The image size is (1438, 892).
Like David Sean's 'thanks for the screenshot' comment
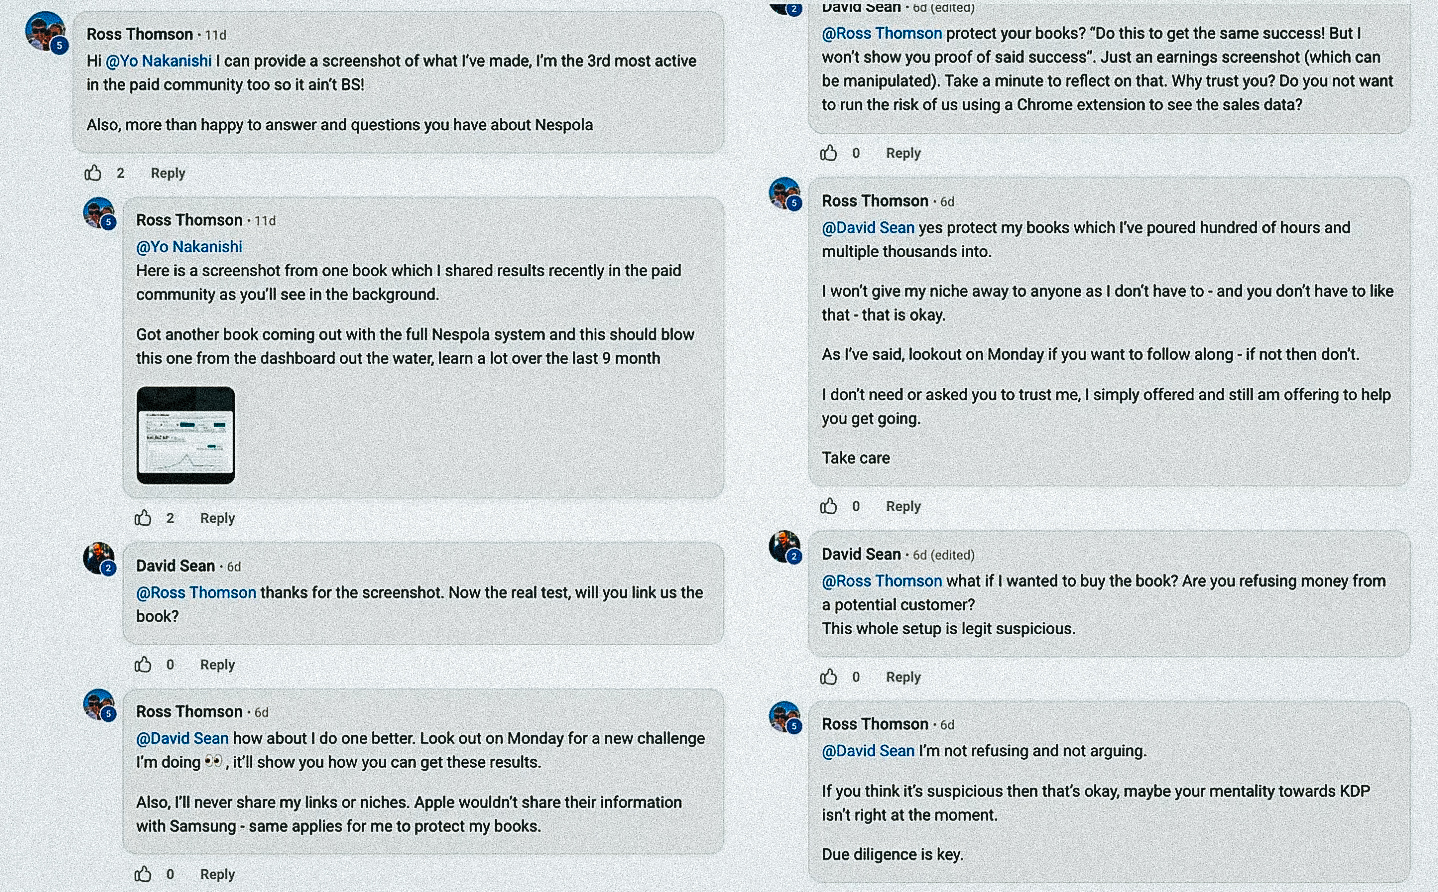click(x=144, y=665)
